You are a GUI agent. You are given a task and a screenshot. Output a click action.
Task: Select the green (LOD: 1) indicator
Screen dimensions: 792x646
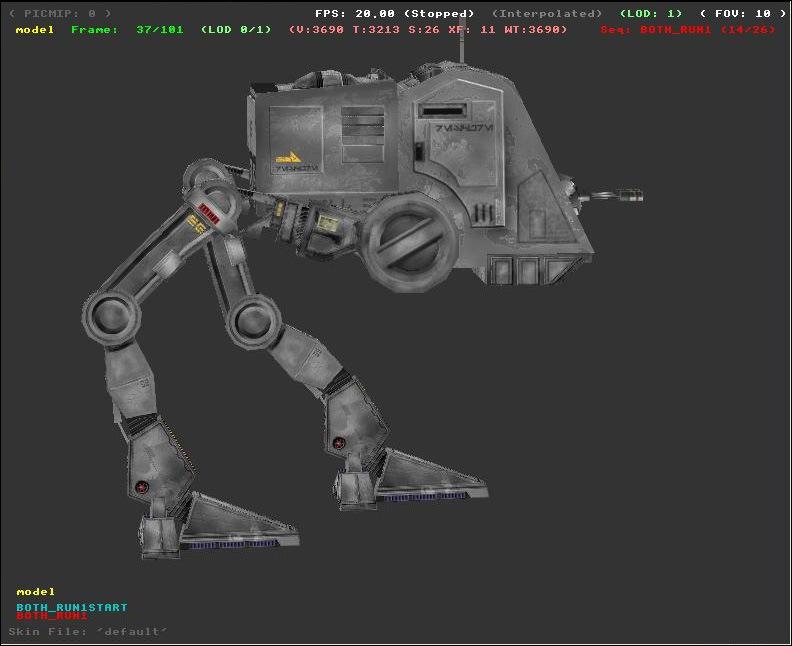(650, 14)
